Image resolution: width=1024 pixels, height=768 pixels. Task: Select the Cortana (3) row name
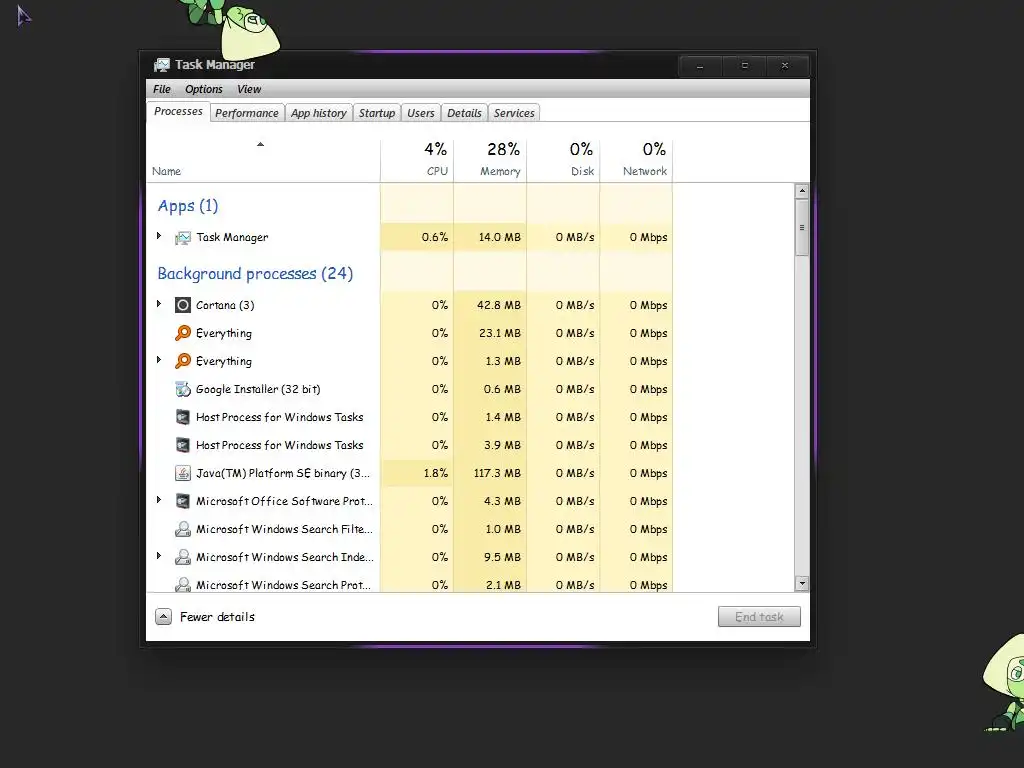click(x=225, y=305)
